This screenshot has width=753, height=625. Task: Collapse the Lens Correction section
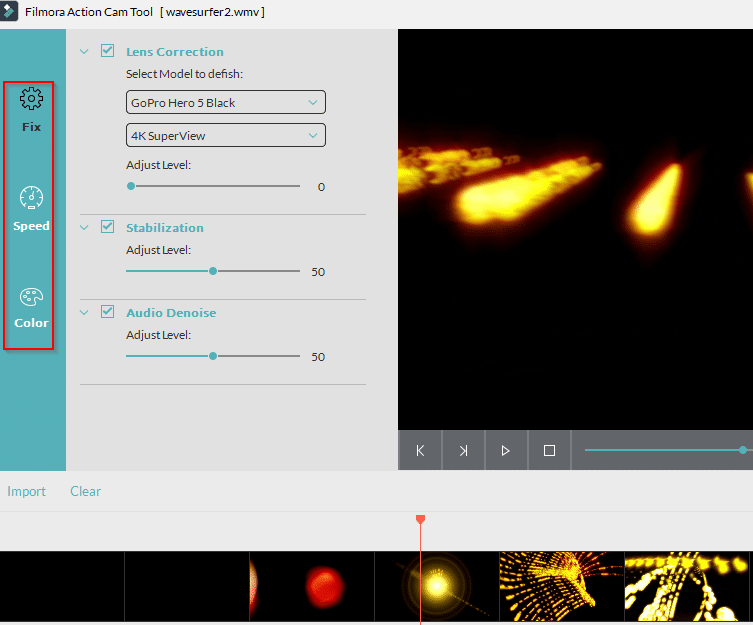point(84,51)
